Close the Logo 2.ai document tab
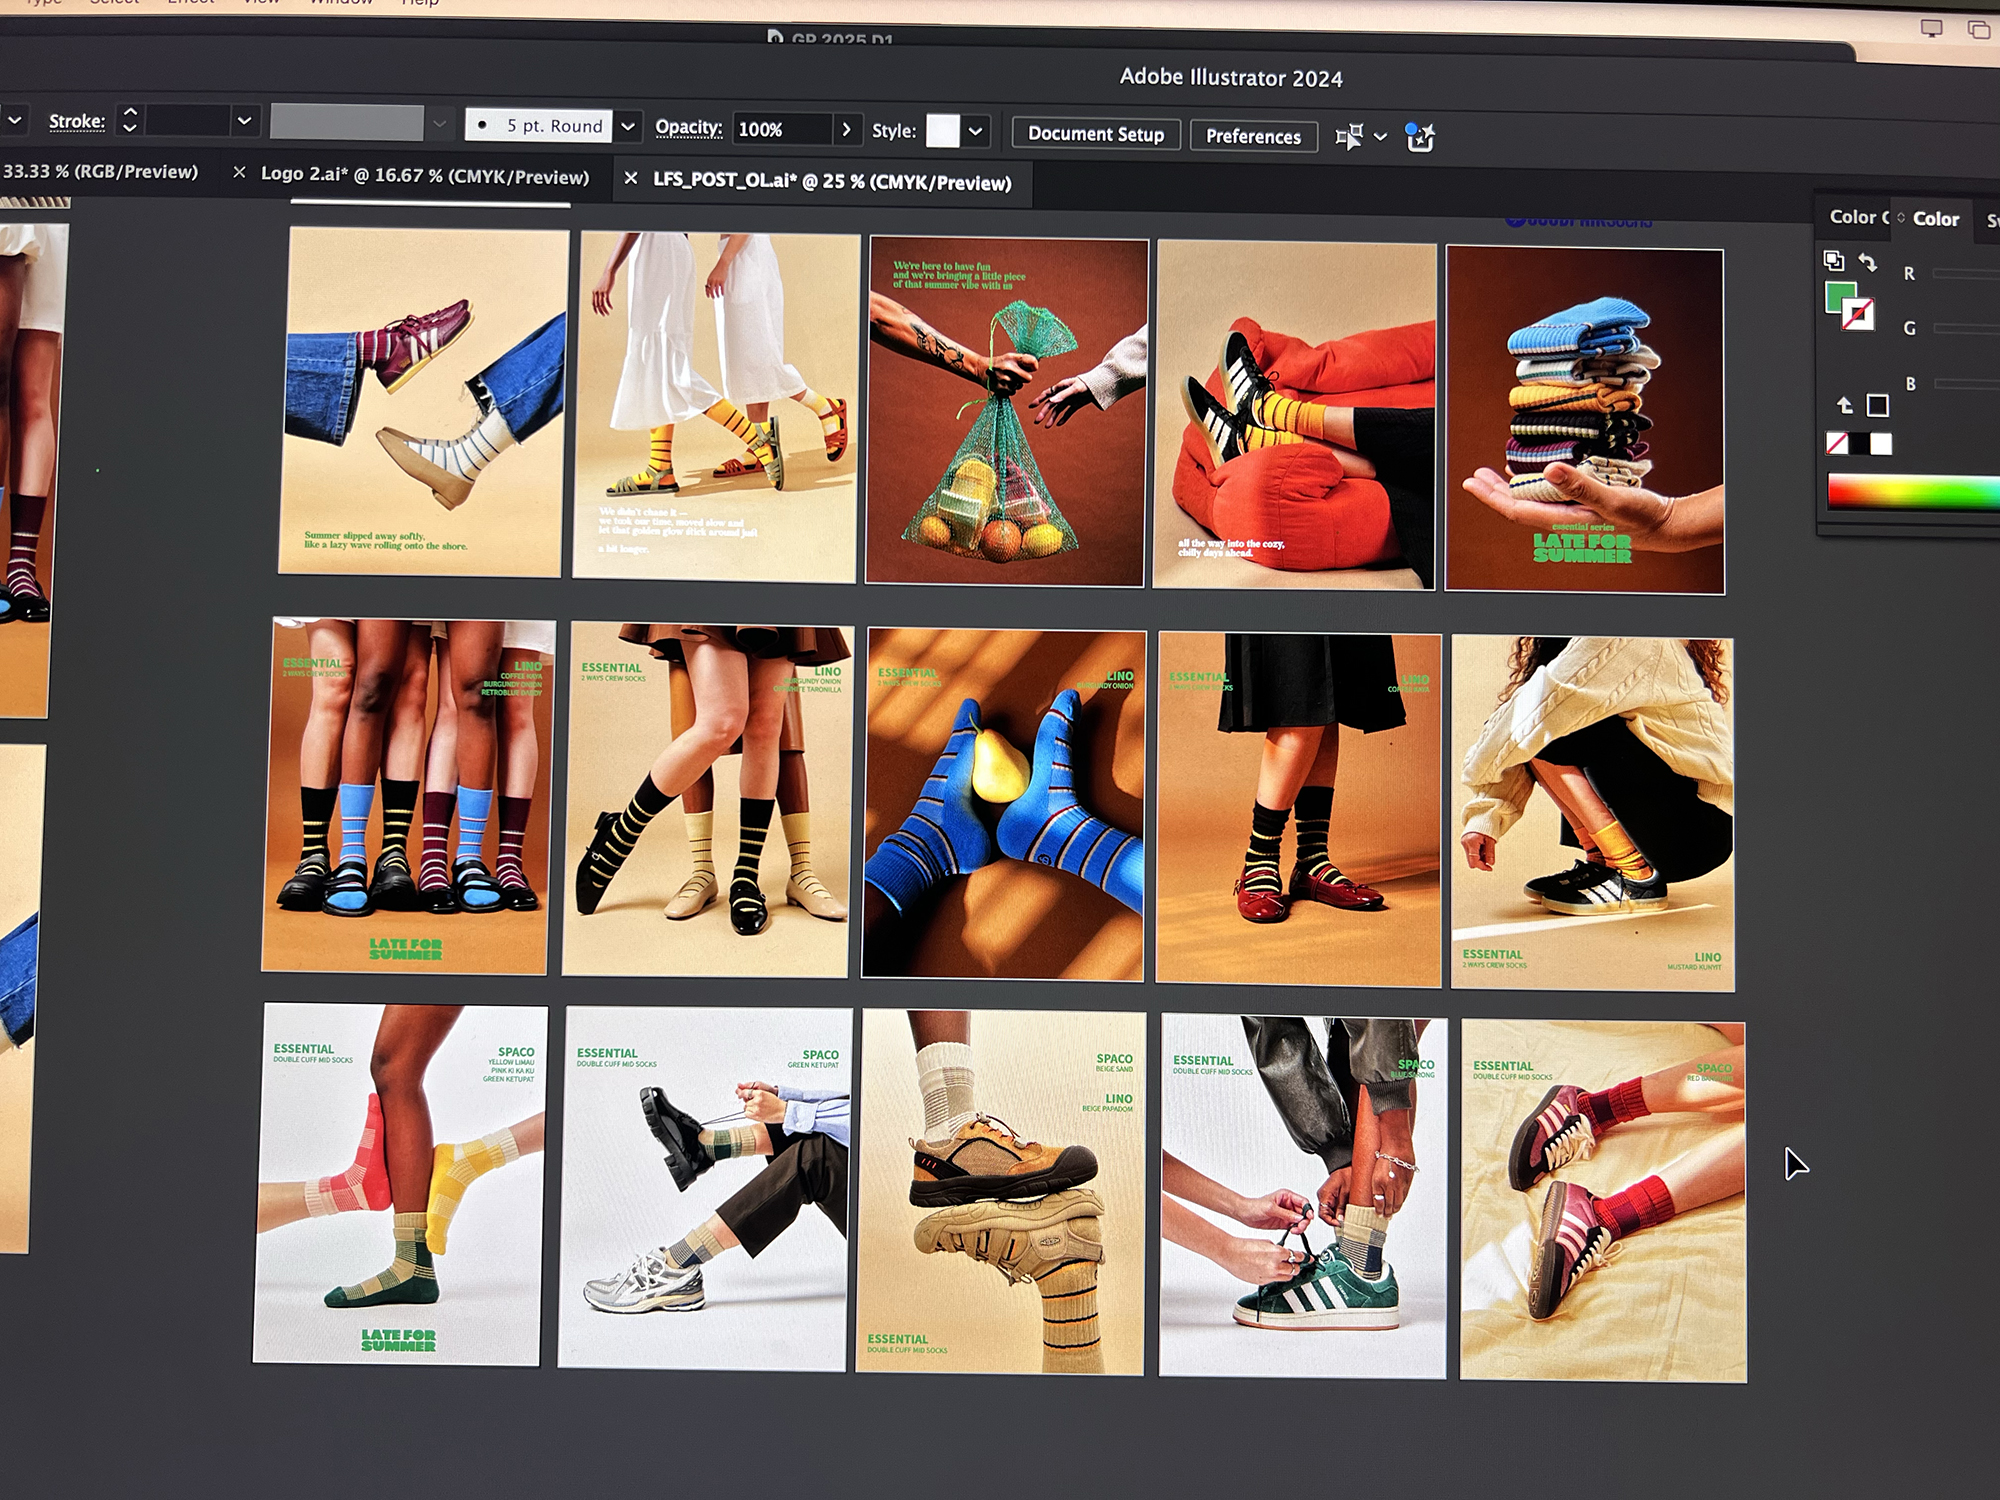The image size is (2000, 1500). [239, 172]
